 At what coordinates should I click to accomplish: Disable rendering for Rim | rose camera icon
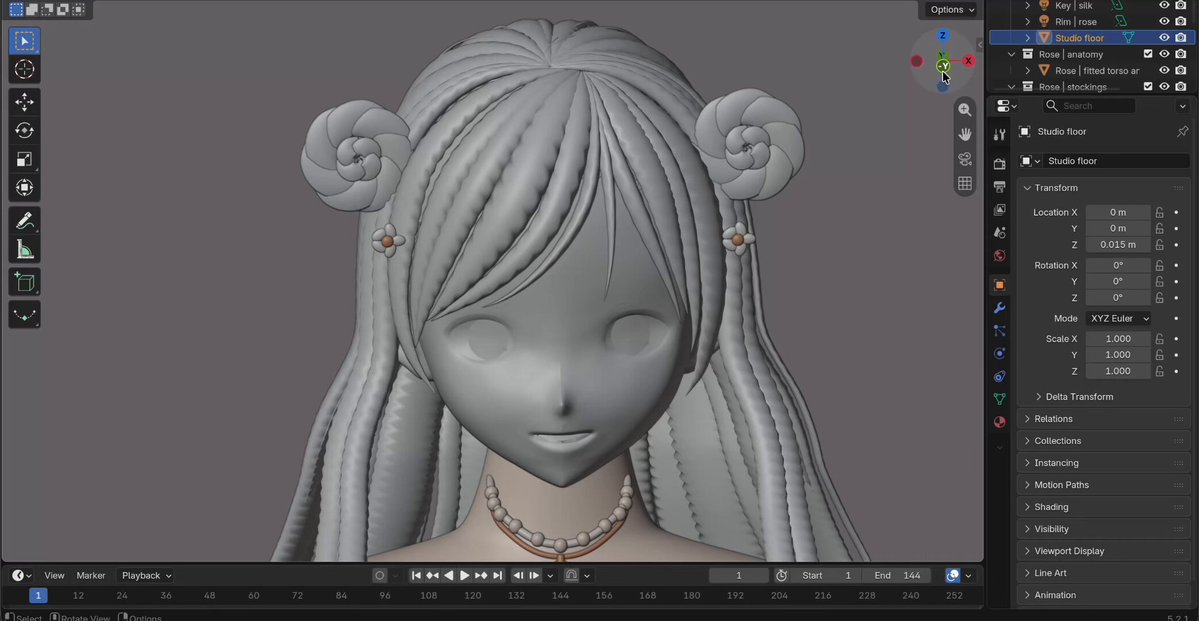(x=1181, y=21)
